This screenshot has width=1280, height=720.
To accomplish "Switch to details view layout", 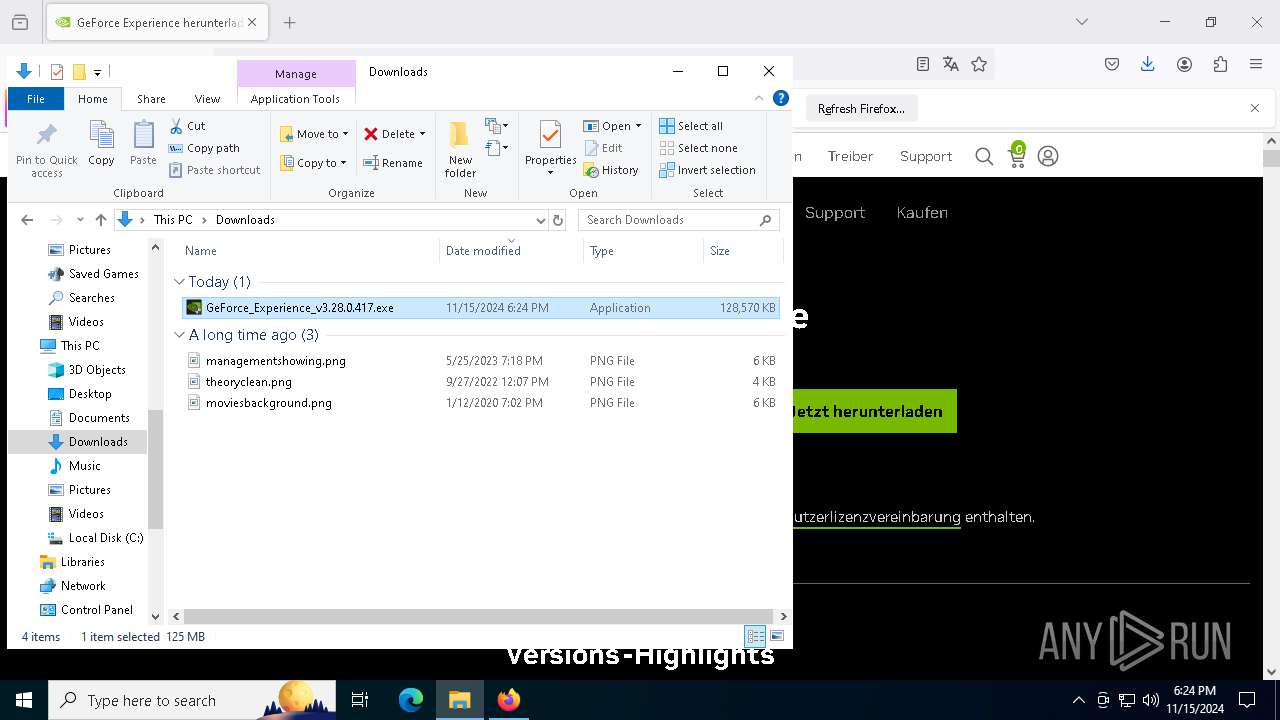I will point(755,636).
